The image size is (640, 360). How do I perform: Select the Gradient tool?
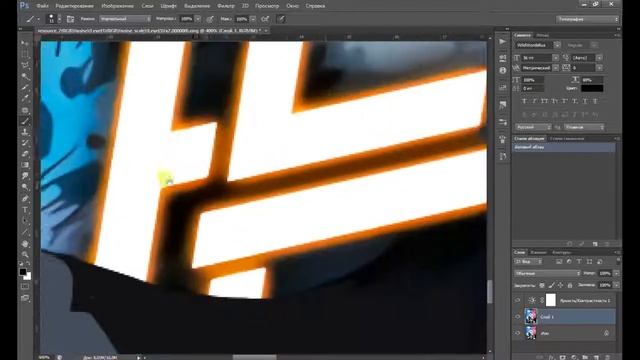(25, 165)
